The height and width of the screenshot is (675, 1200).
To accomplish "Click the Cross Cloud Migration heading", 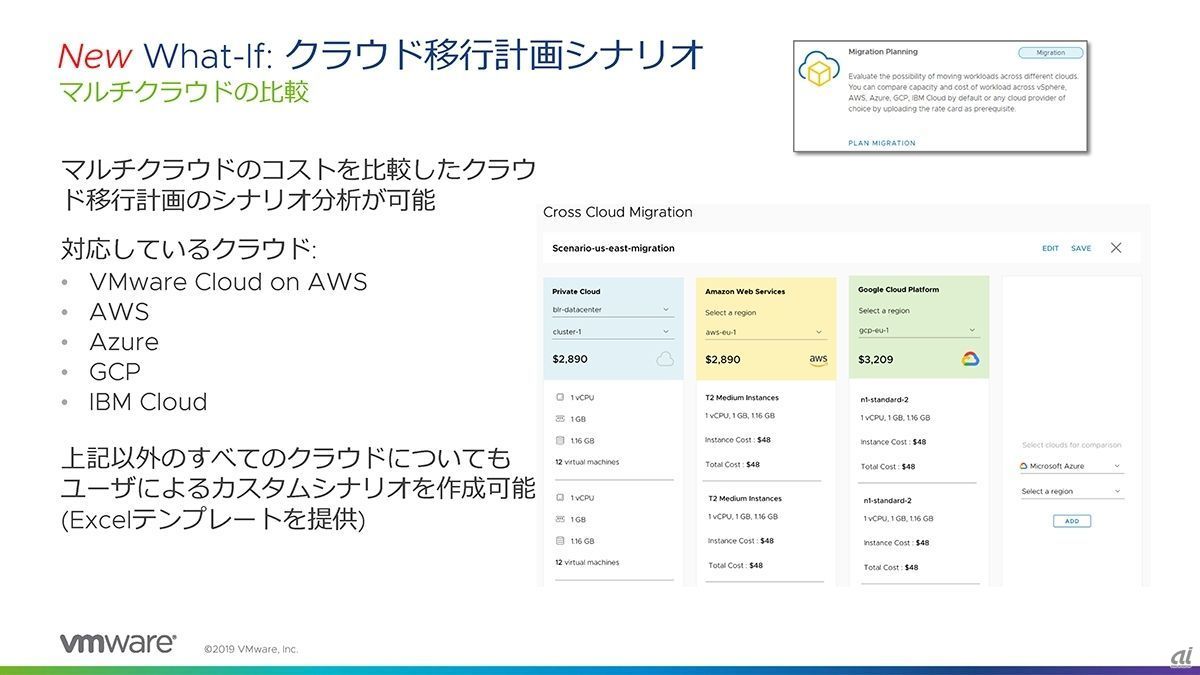I will coord(617,212).
